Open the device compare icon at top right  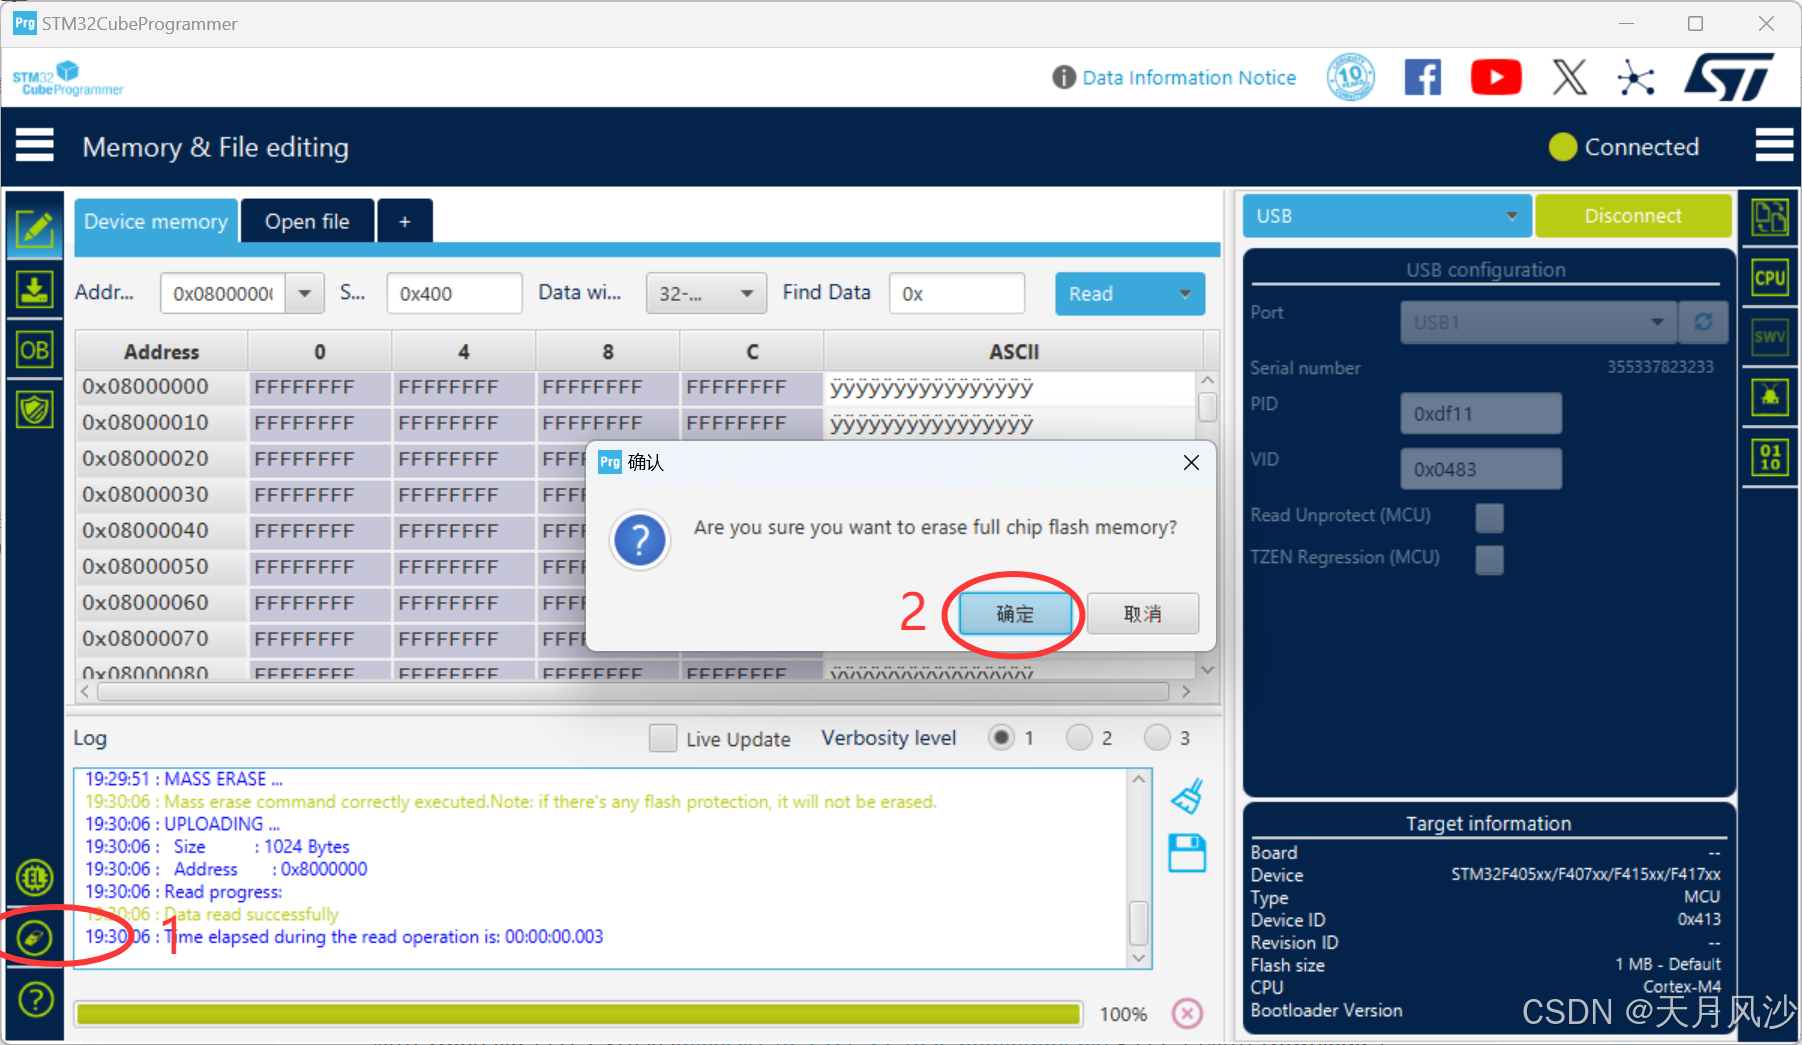1770,217
